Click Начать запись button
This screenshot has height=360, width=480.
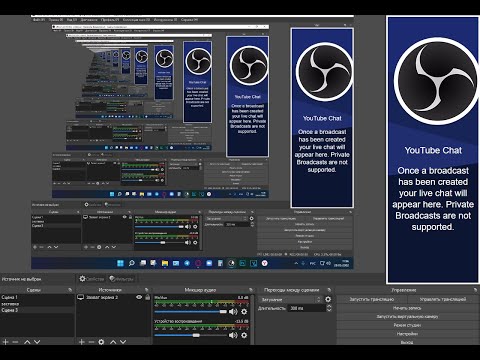pyautogui.click(x=407, y=308)
